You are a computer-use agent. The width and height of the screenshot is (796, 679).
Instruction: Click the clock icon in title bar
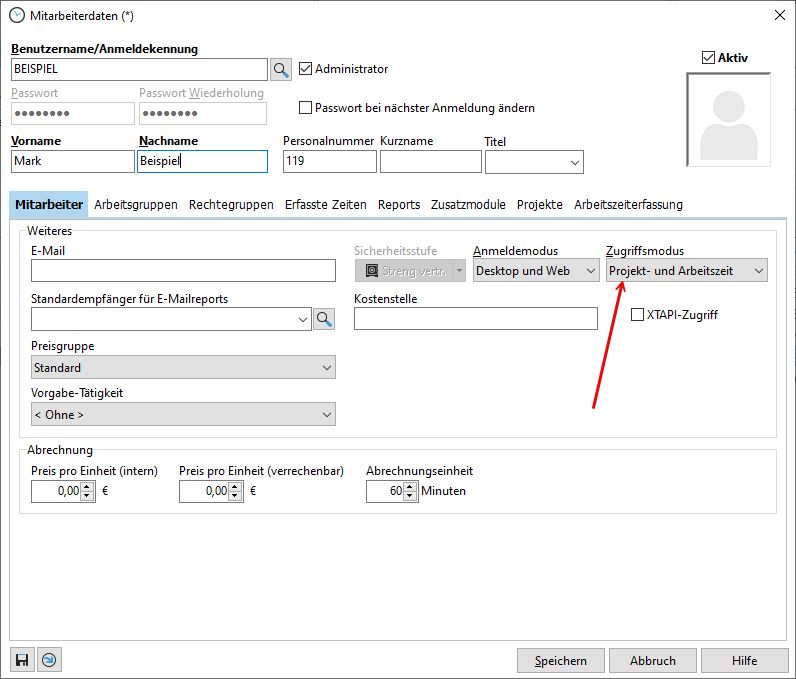coord(17,15)
